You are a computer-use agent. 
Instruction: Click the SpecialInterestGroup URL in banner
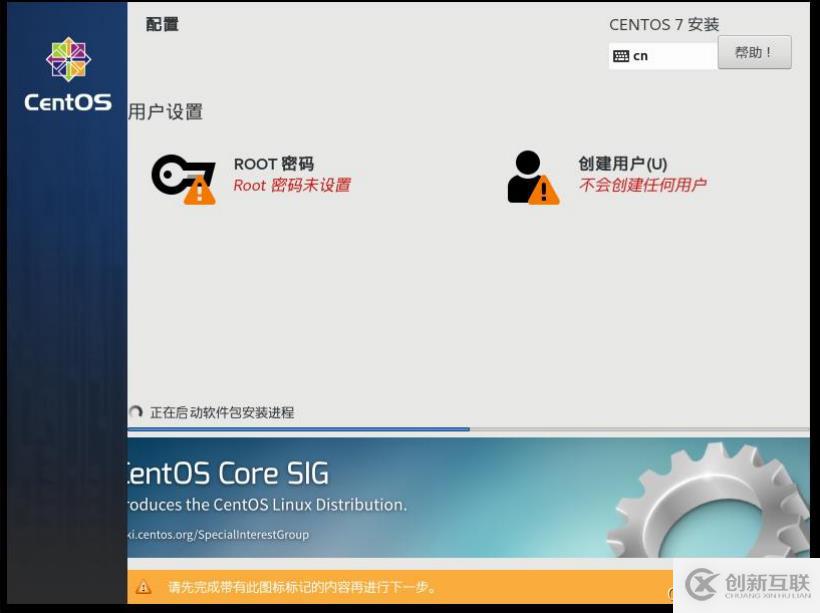coord(218,535)
